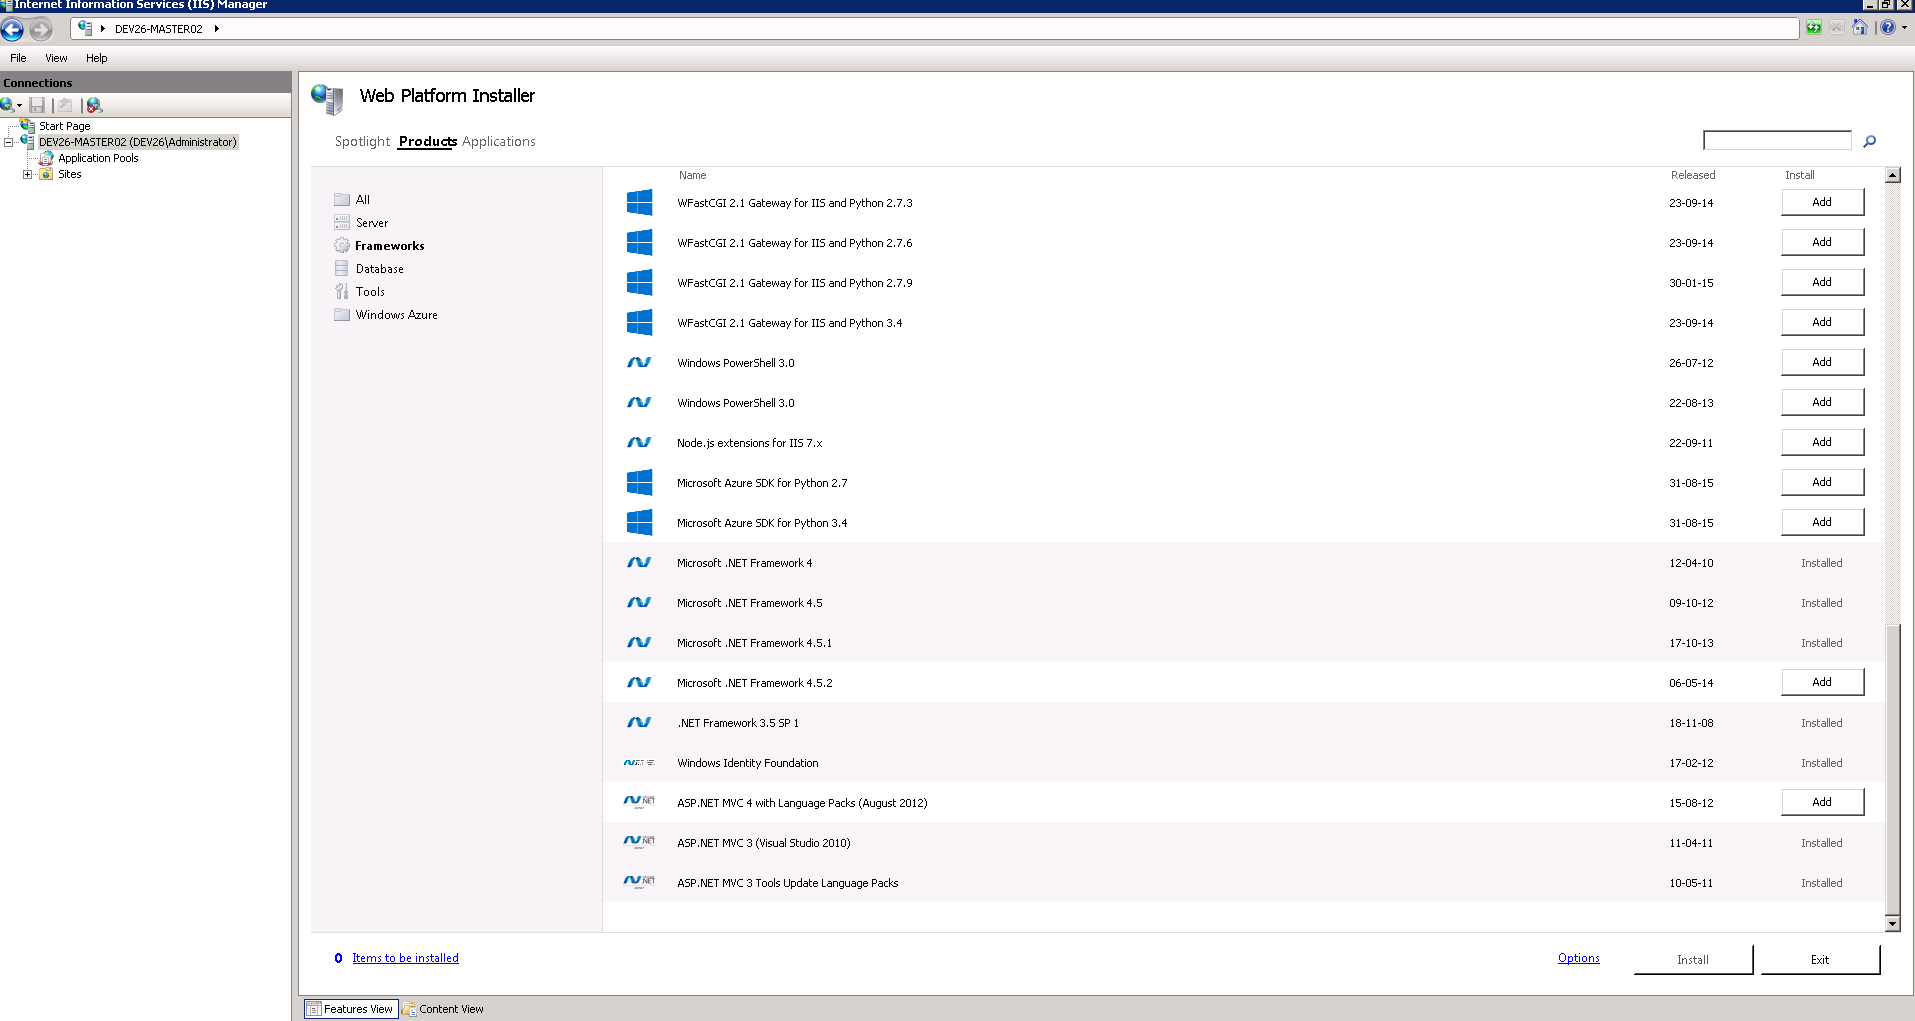Open the dropdown arrow next to Help icon
The height and width of the screenshot is (1021, 1915).
point(1904,28)
